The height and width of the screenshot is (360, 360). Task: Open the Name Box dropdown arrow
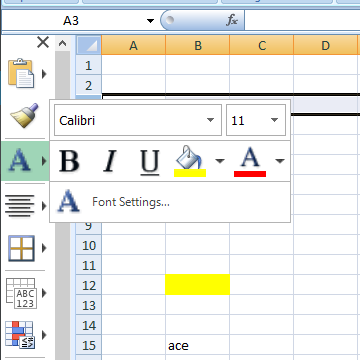pos(150,21)
